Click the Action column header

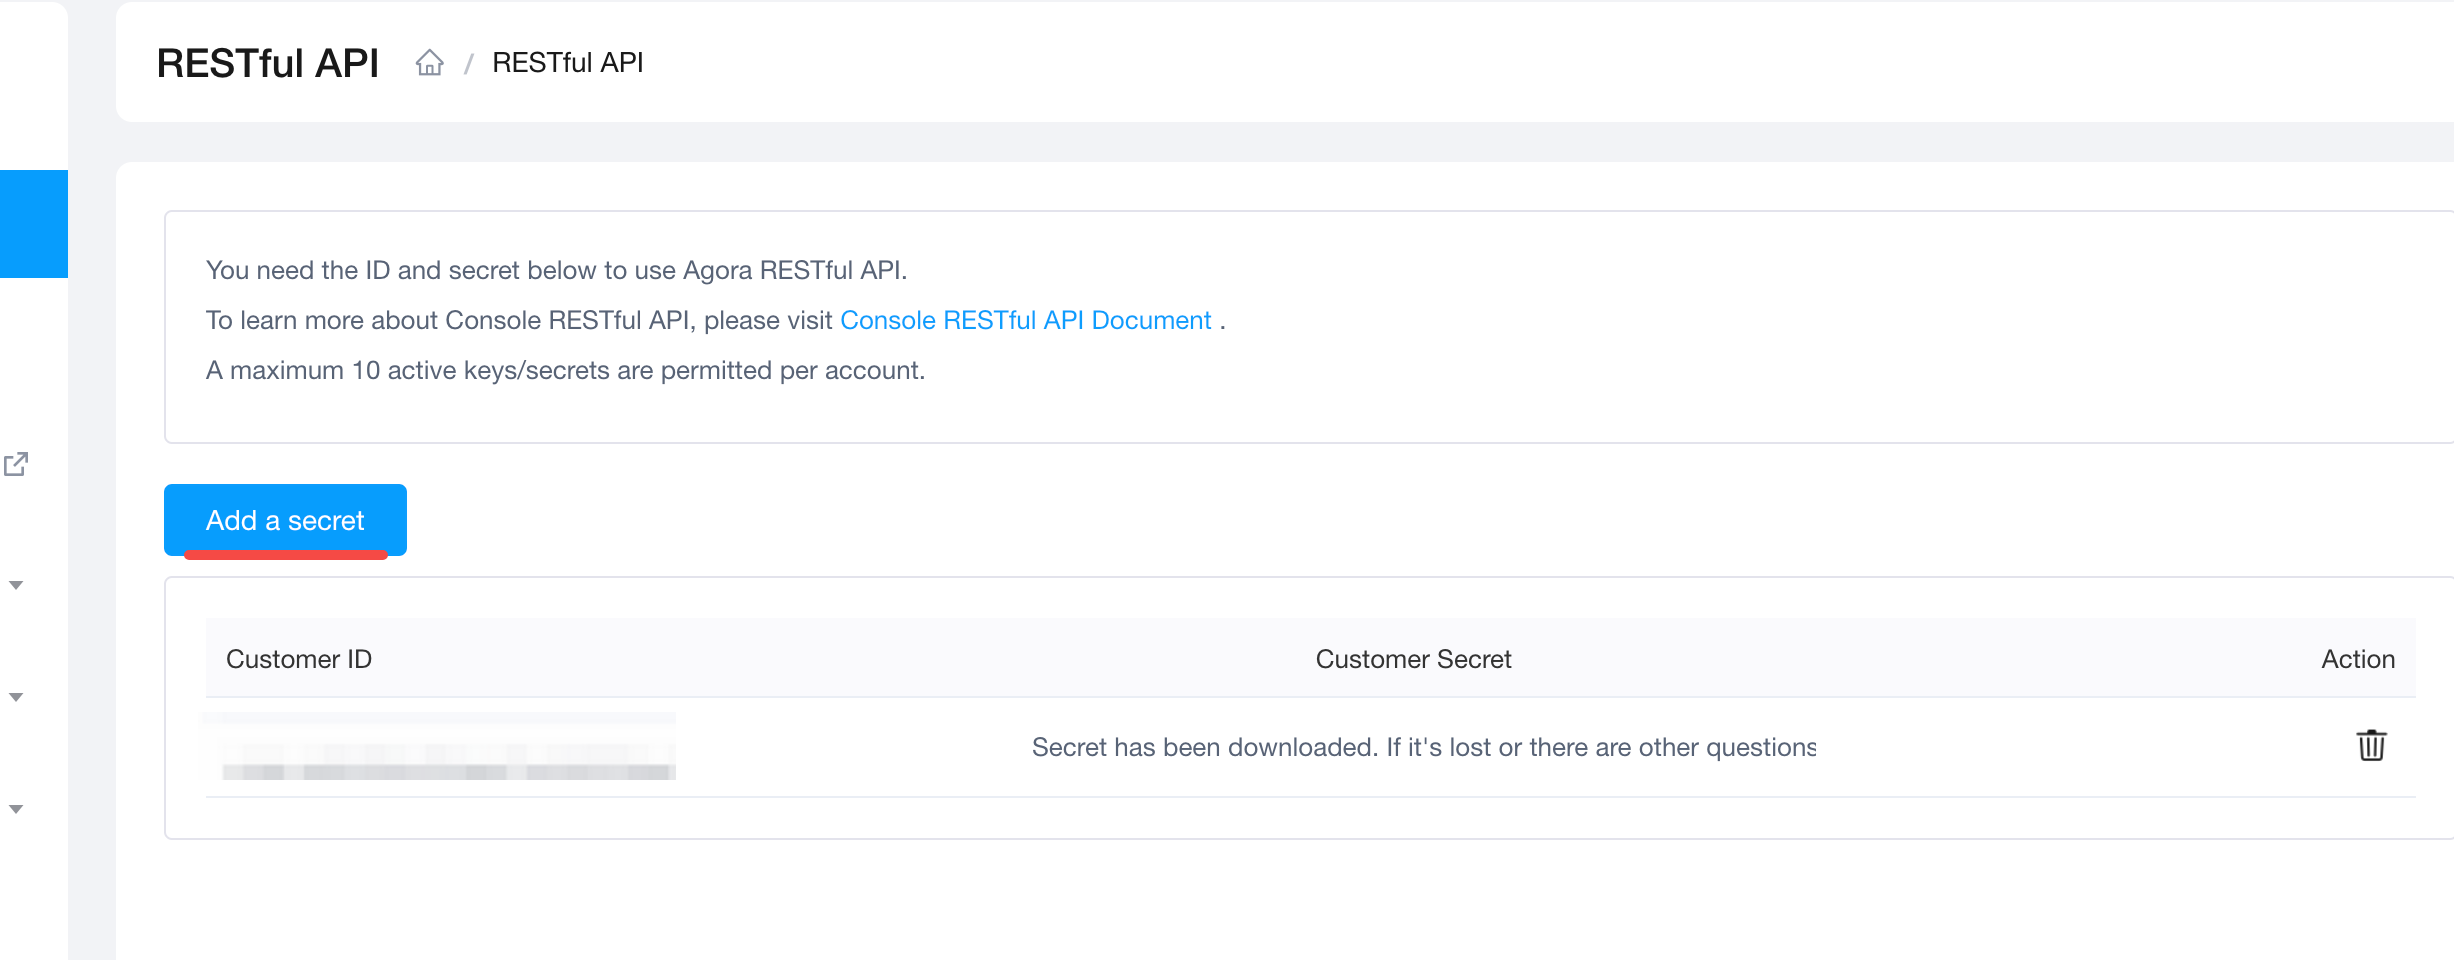click(x=2358, y=659)
